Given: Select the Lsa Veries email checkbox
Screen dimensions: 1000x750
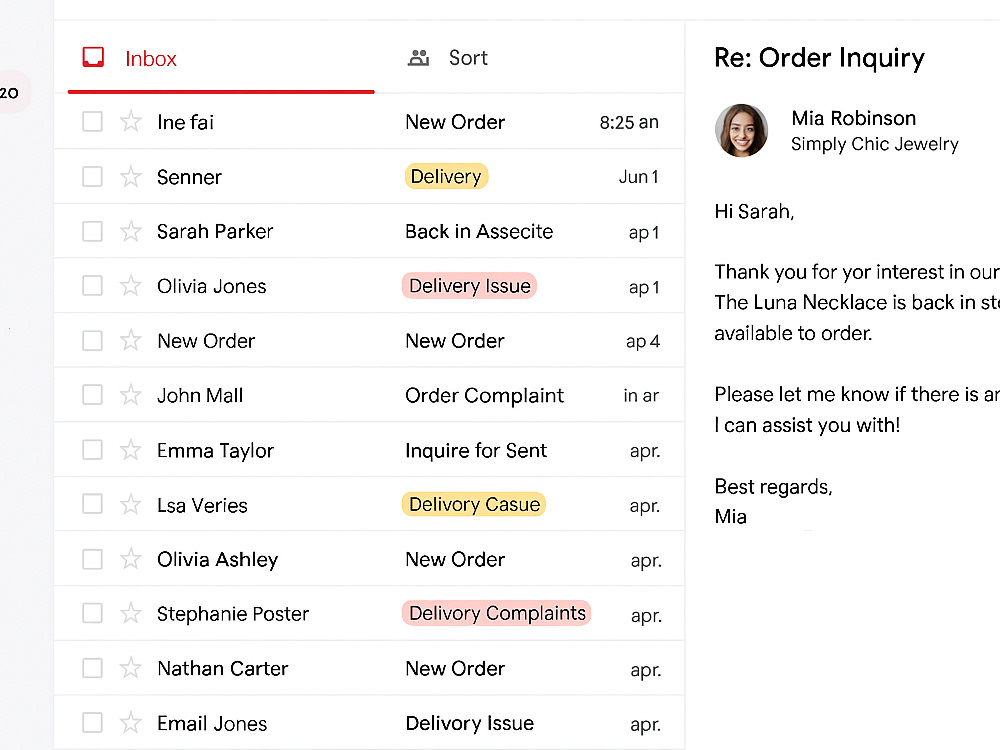Looking at the screenshot, I should (92, 504).
